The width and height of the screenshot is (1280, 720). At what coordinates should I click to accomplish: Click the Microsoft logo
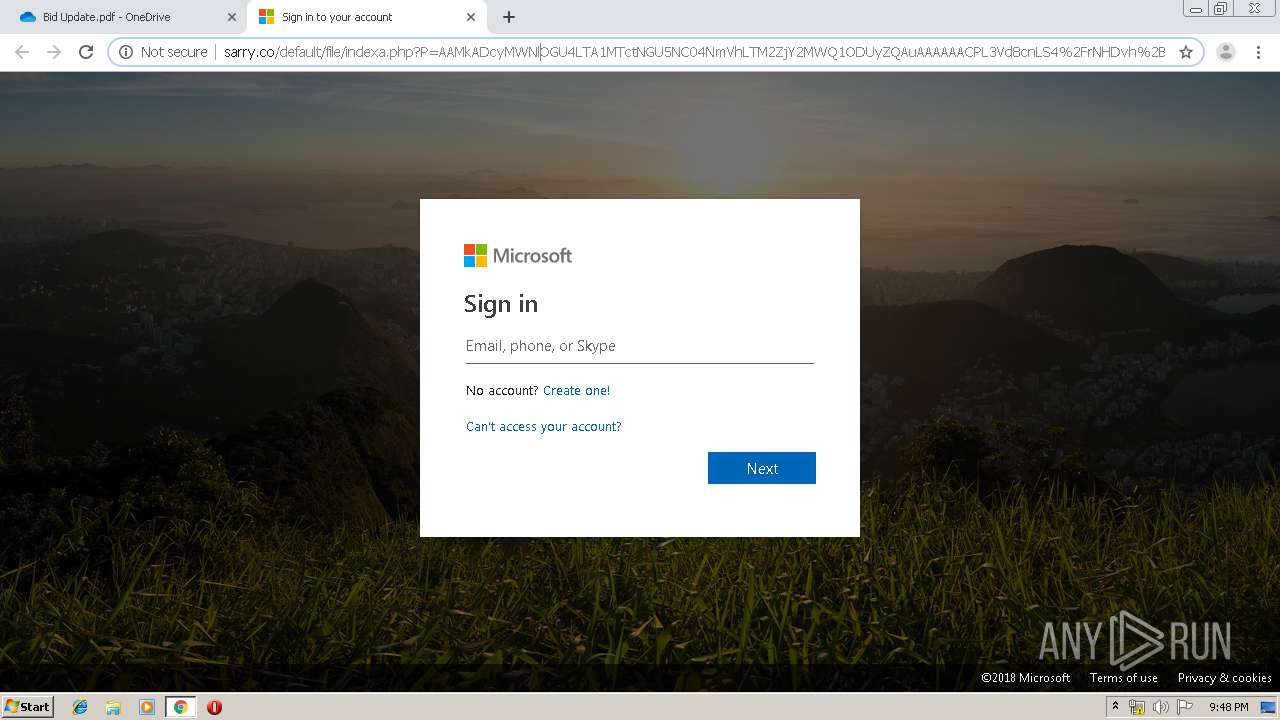[x=518, y=256]
